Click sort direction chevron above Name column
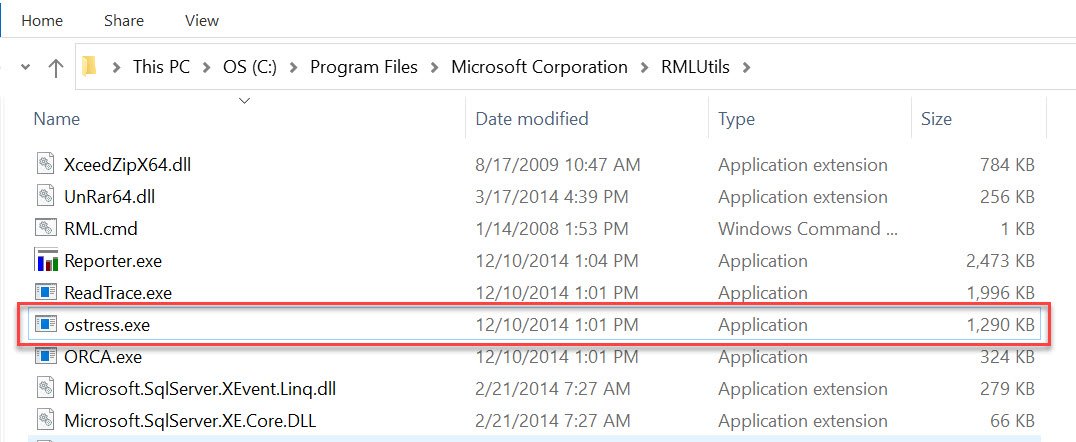 [244, 101]
